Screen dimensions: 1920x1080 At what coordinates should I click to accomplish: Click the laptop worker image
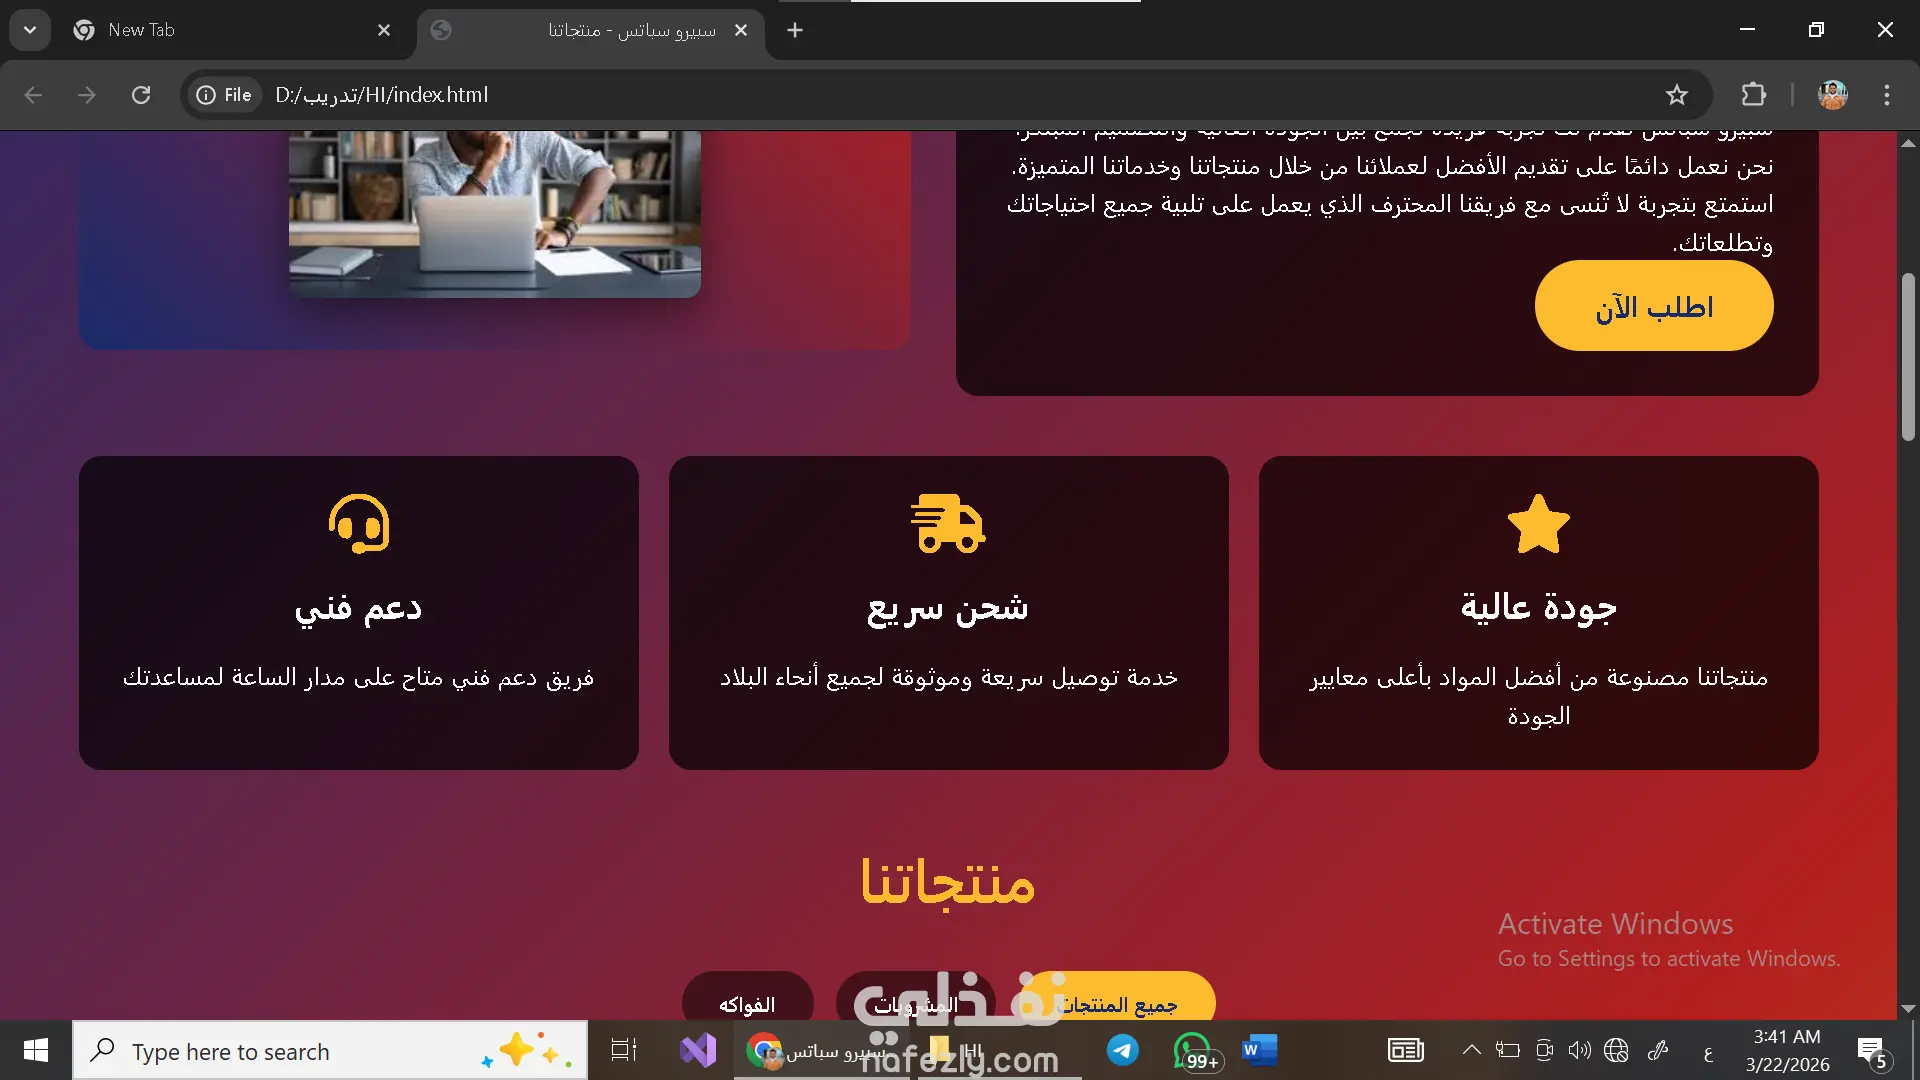click(495, 213)
